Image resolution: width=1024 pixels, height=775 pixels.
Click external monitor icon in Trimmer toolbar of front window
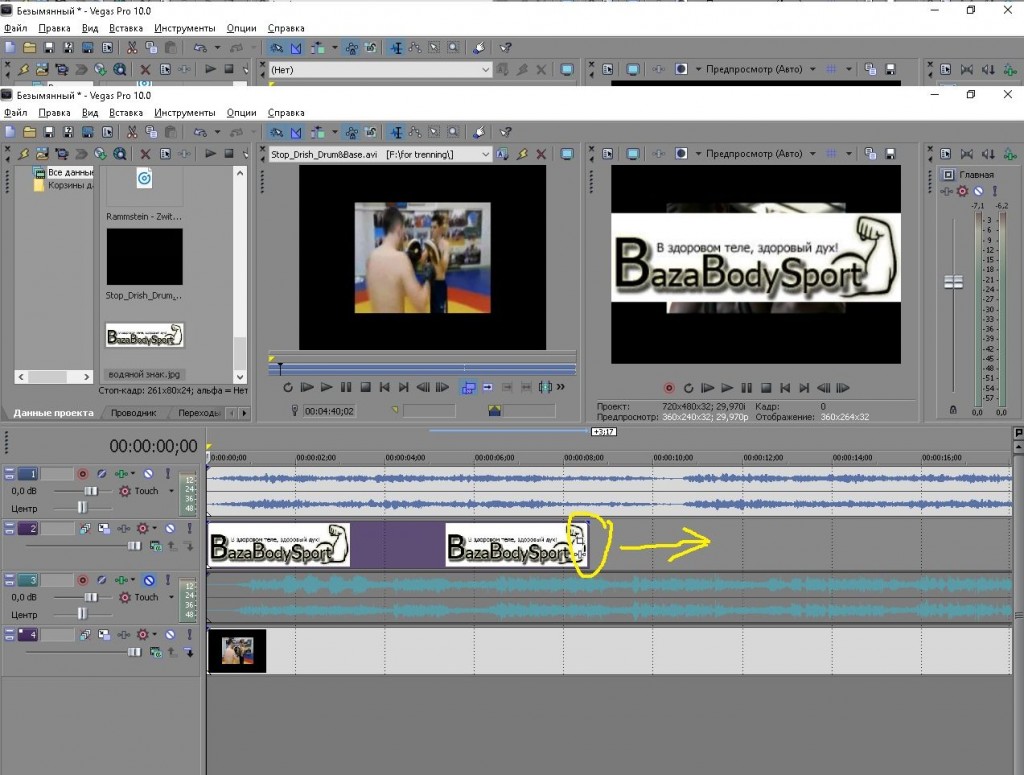click(x=567, y=153)
